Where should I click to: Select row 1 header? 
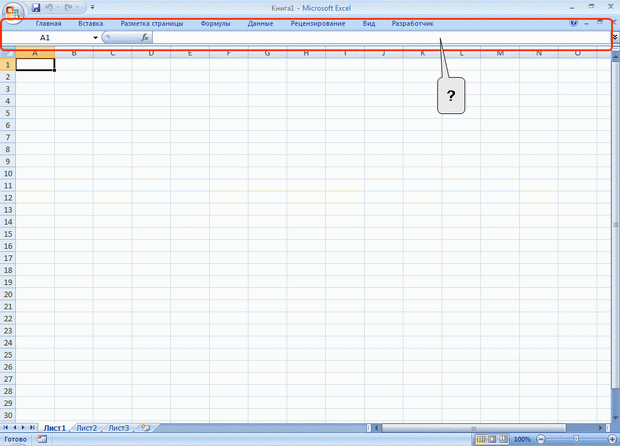point(8,64)
